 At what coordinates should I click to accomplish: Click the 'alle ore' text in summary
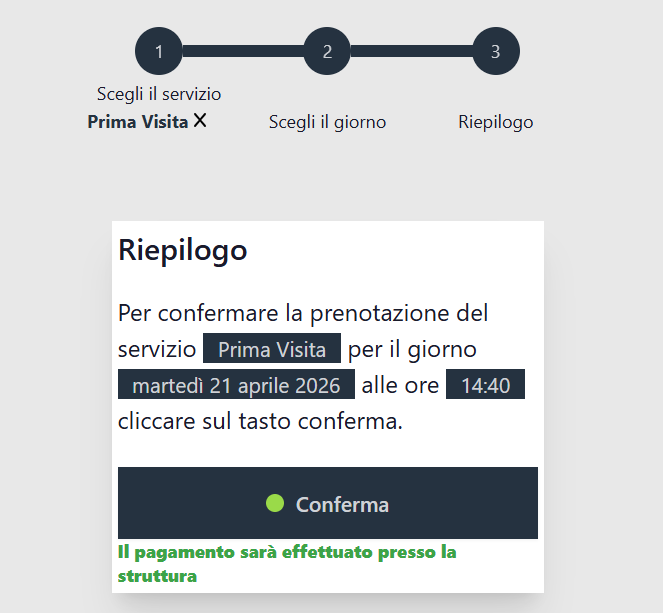(x=400, y=385)
